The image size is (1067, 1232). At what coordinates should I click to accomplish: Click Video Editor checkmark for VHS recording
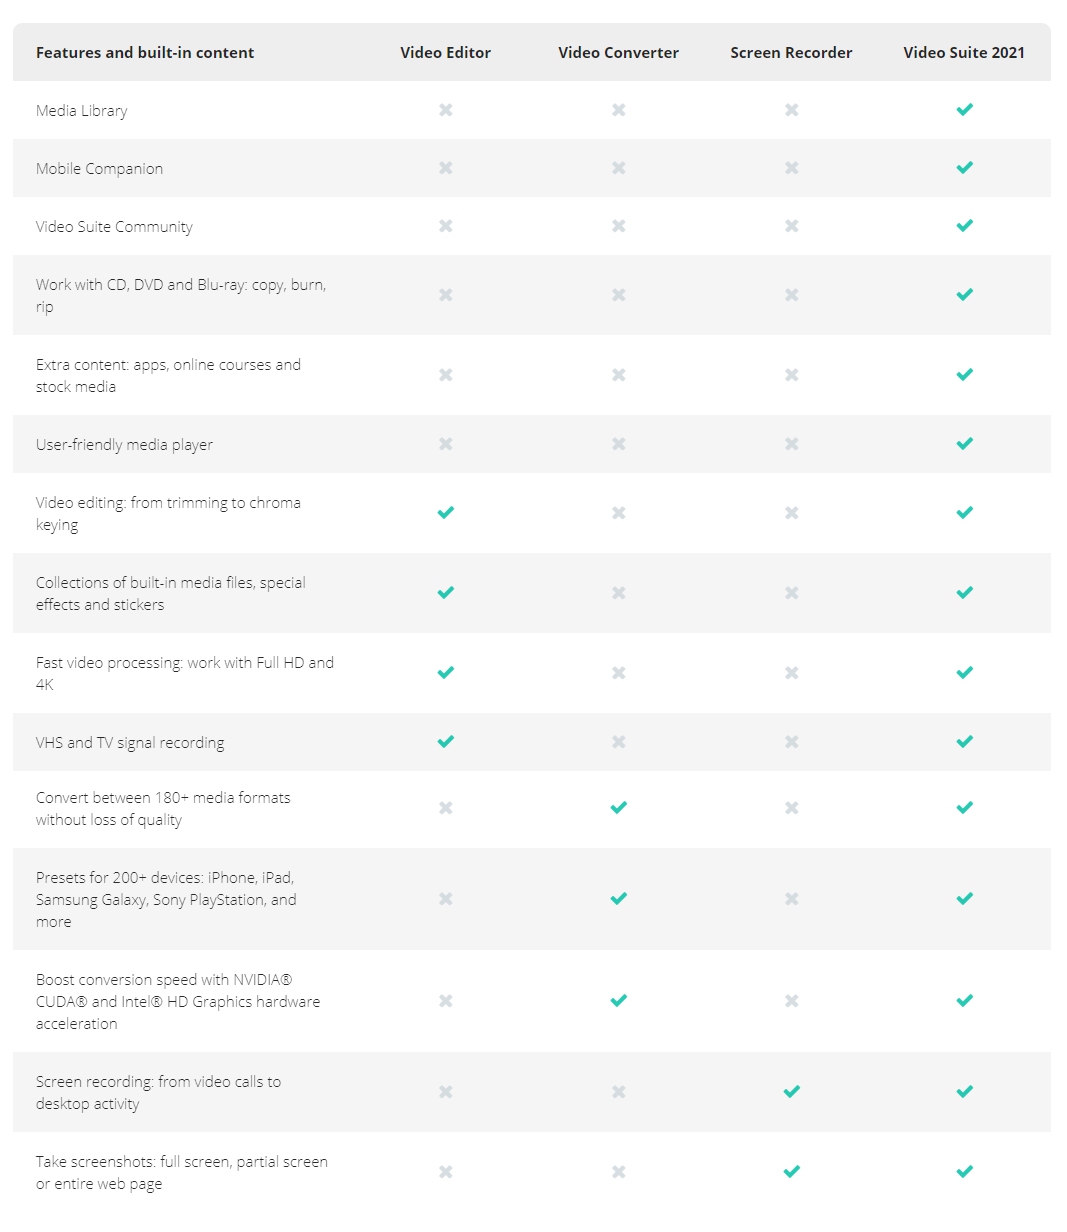[x=446, y=742]
